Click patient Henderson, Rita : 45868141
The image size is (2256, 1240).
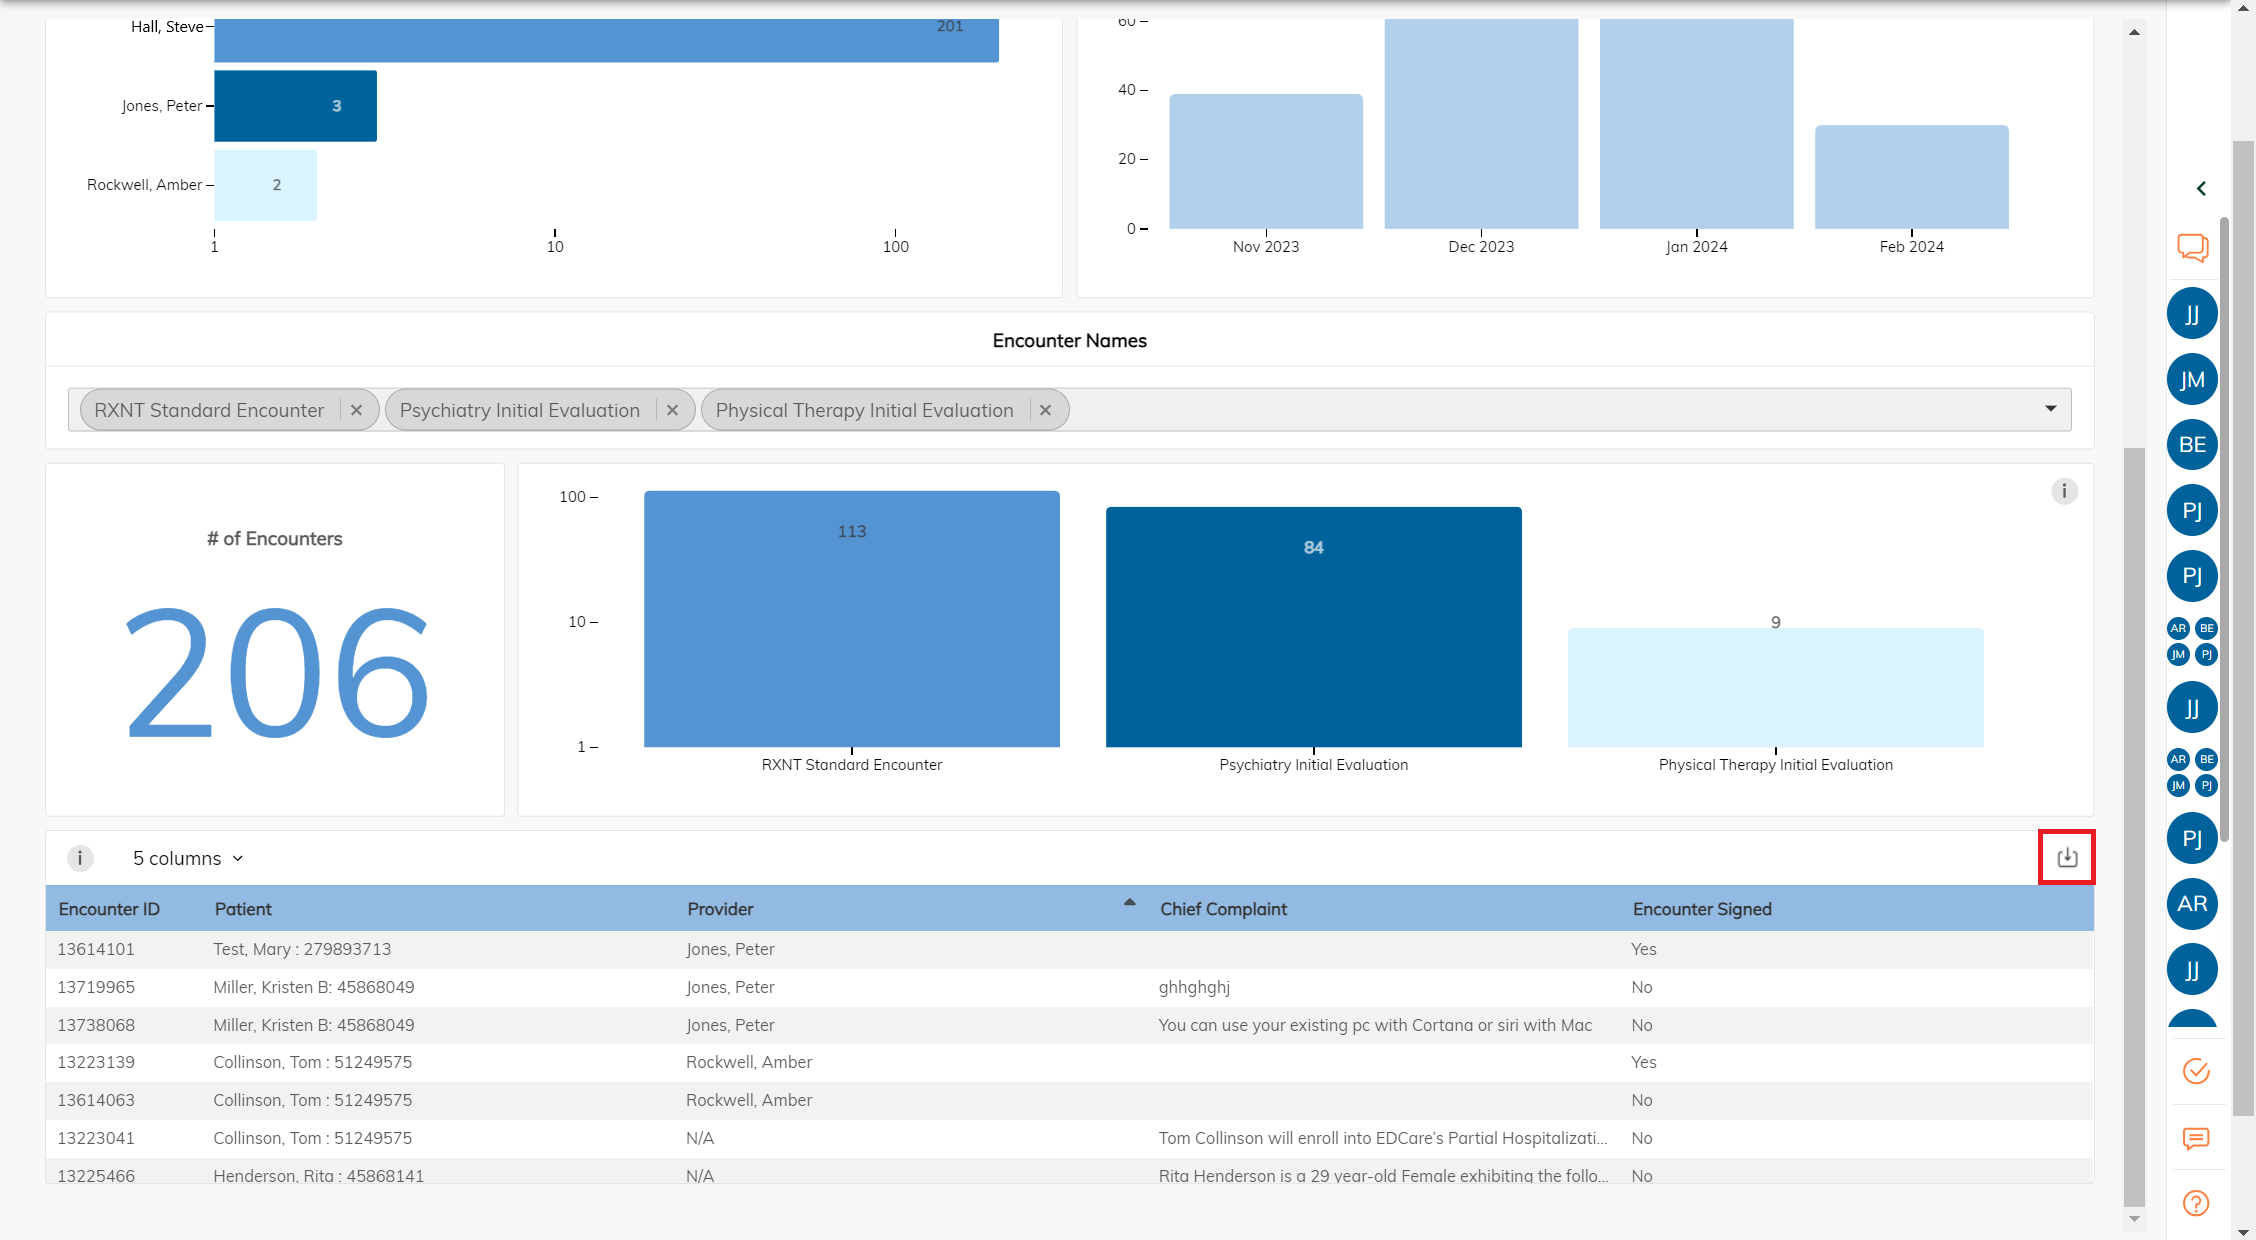[x=318, y=1175]
